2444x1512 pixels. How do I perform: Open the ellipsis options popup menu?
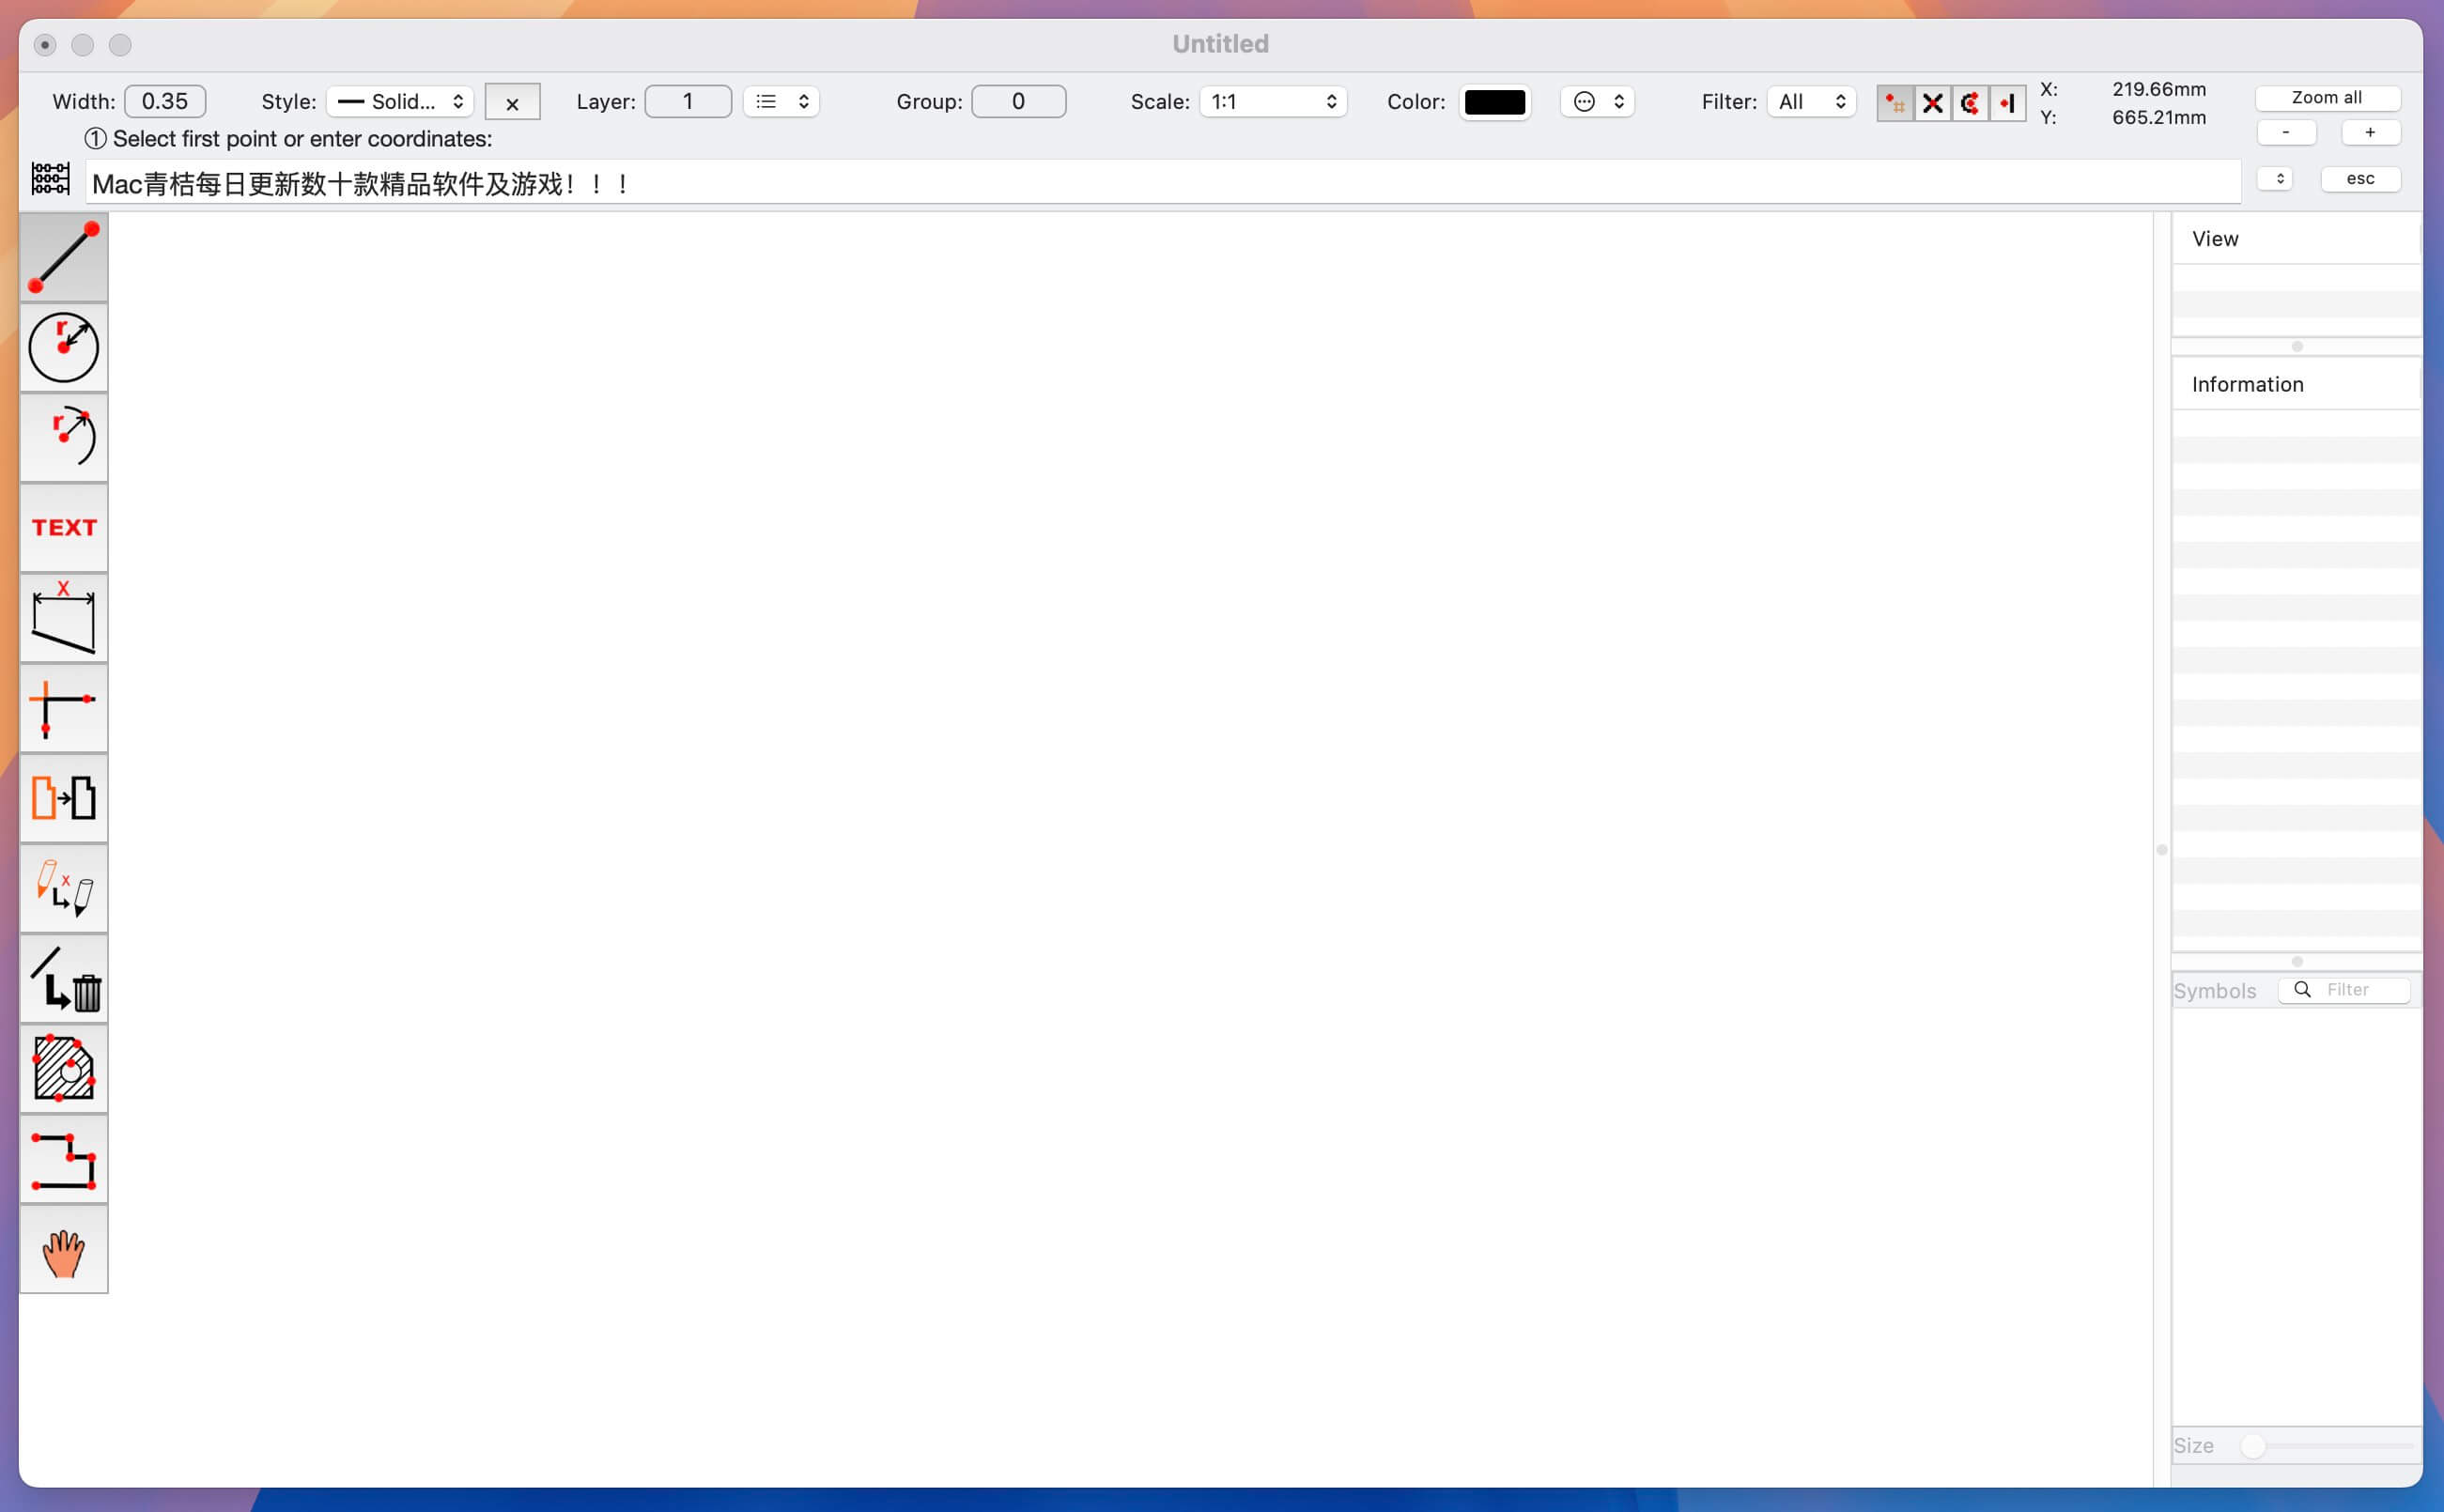1597,102
